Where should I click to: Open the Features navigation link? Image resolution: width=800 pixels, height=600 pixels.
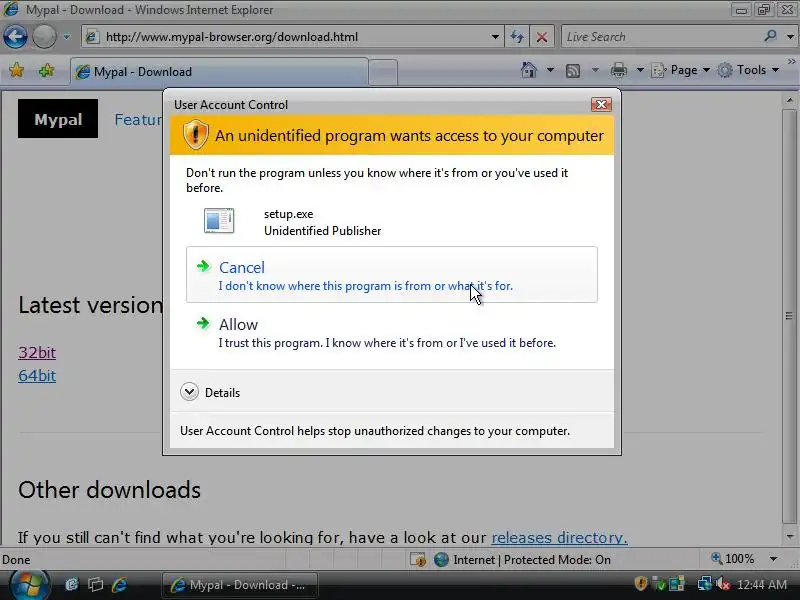pos(138,119)
